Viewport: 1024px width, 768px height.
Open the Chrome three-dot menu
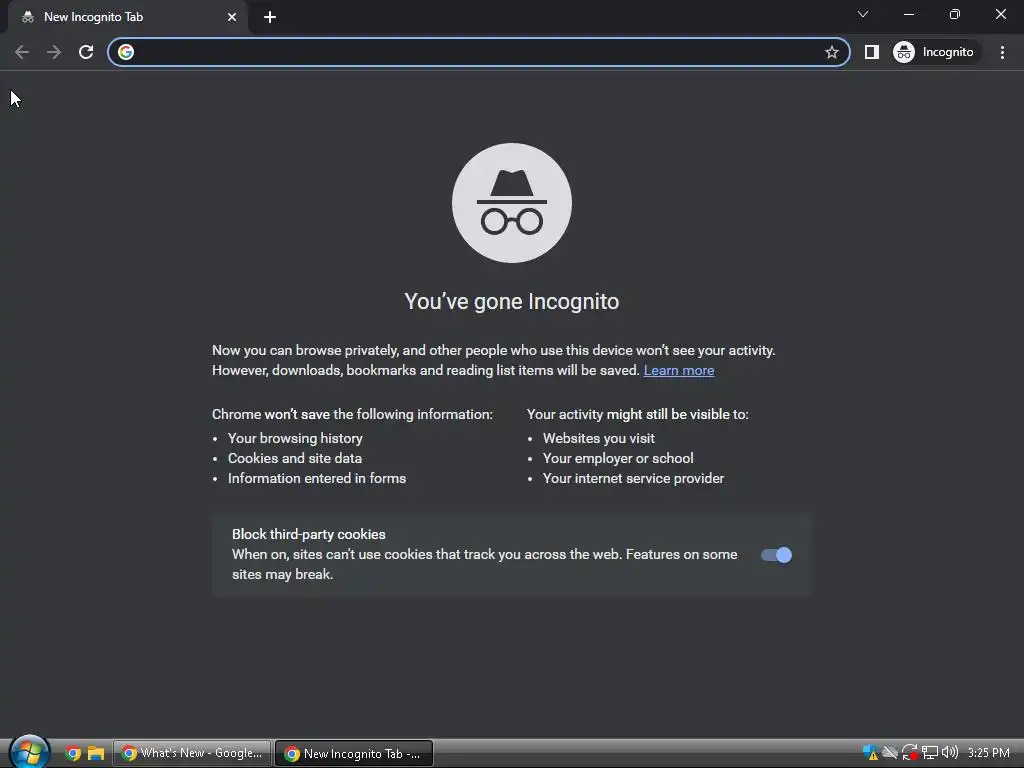(1002, 52)
